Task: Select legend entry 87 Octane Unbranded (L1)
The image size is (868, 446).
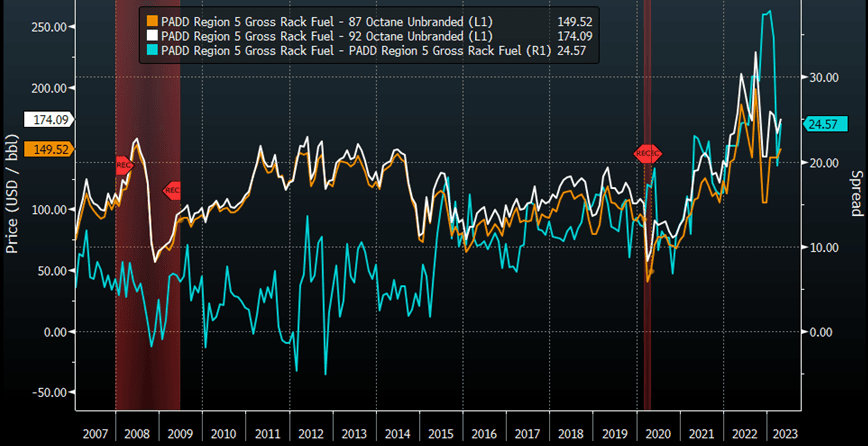Action: pos(326,22)
